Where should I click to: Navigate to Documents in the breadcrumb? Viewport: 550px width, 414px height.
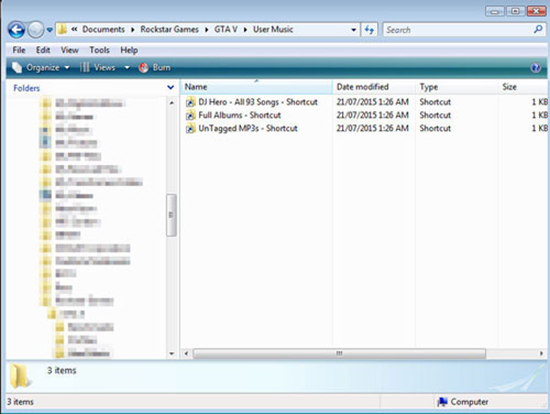point(103,29)
